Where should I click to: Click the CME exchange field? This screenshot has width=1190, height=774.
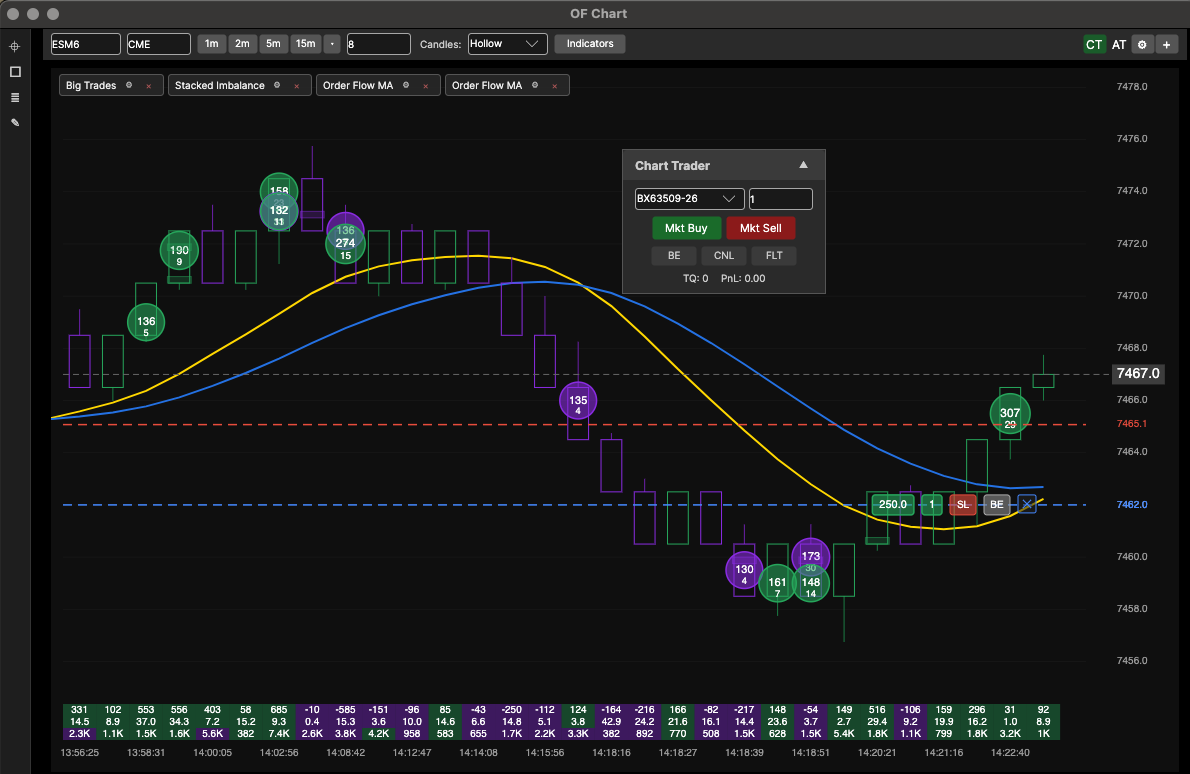click(x=159, y=44)
